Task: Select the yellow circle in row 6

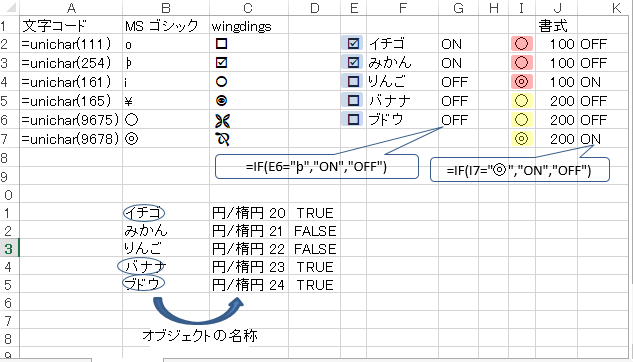Action: [522, 119]
